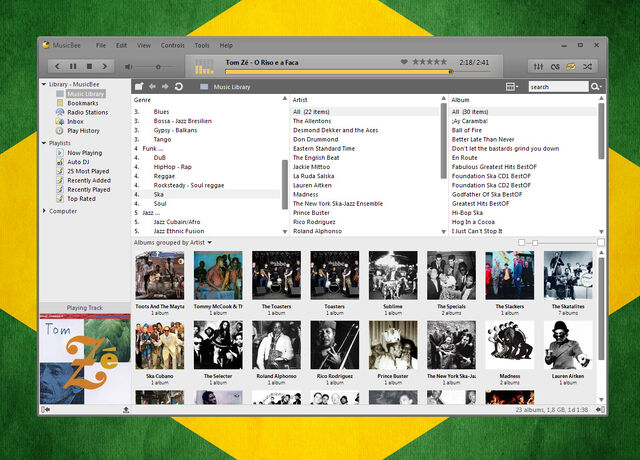Toggle repeat mode icon
640x460 pixels.
pos(571,67)
